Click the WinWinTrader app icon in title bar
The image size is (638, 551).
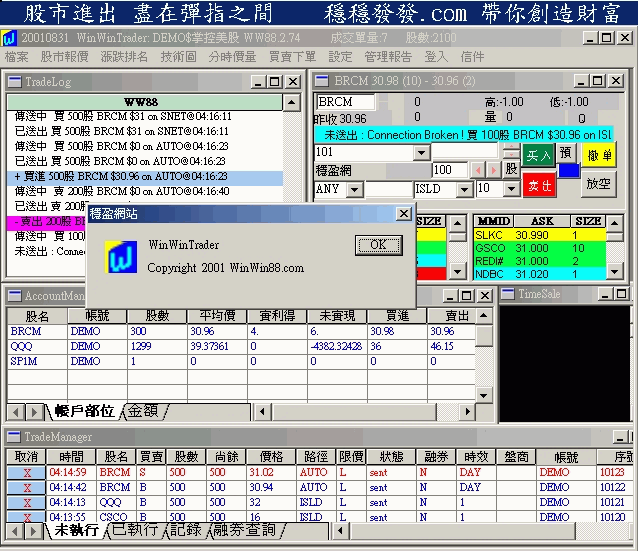9,38
